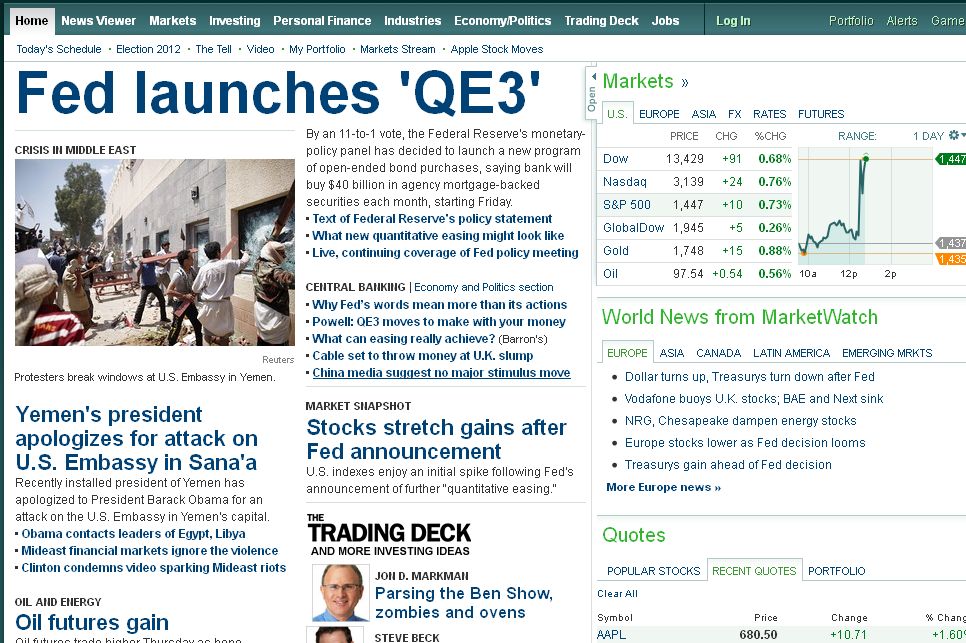966x643 pixels.
Task: Open Oil futures gain headline
Action: click(92, 623)
